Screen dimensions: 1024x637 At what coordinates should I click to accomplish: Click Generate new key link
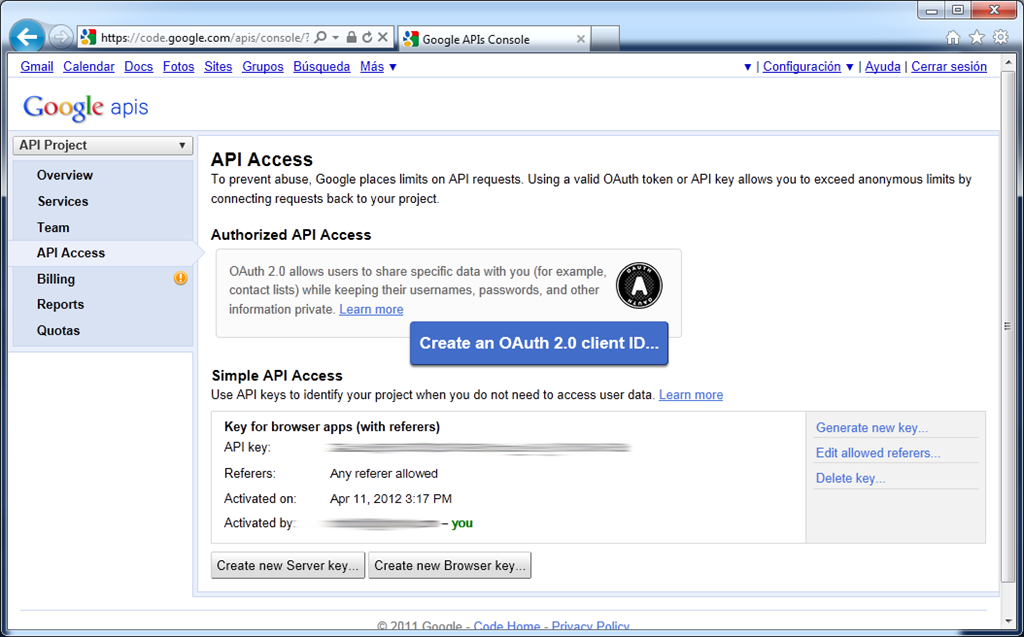[x=872, y=428]
